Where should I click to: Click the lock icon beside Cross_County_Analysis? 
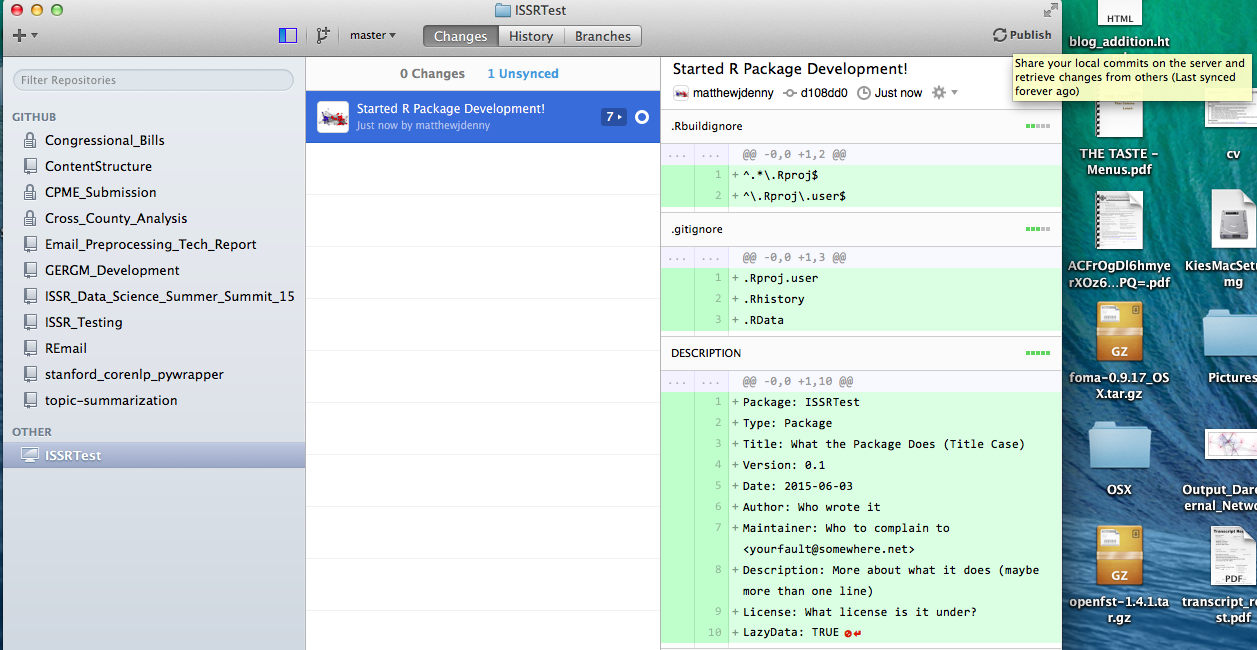click(30, 219)
